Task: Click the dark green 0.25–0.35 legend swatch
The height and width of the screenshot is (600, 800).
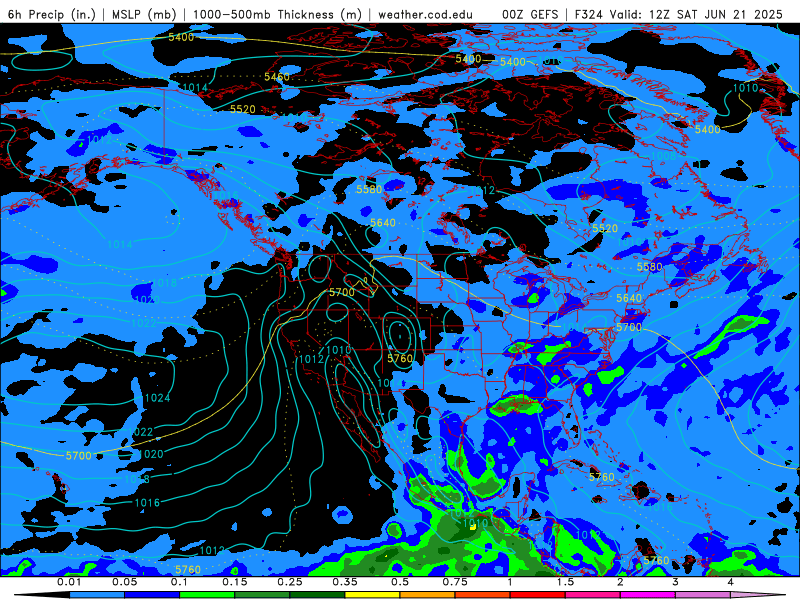Action: [317, 595]
